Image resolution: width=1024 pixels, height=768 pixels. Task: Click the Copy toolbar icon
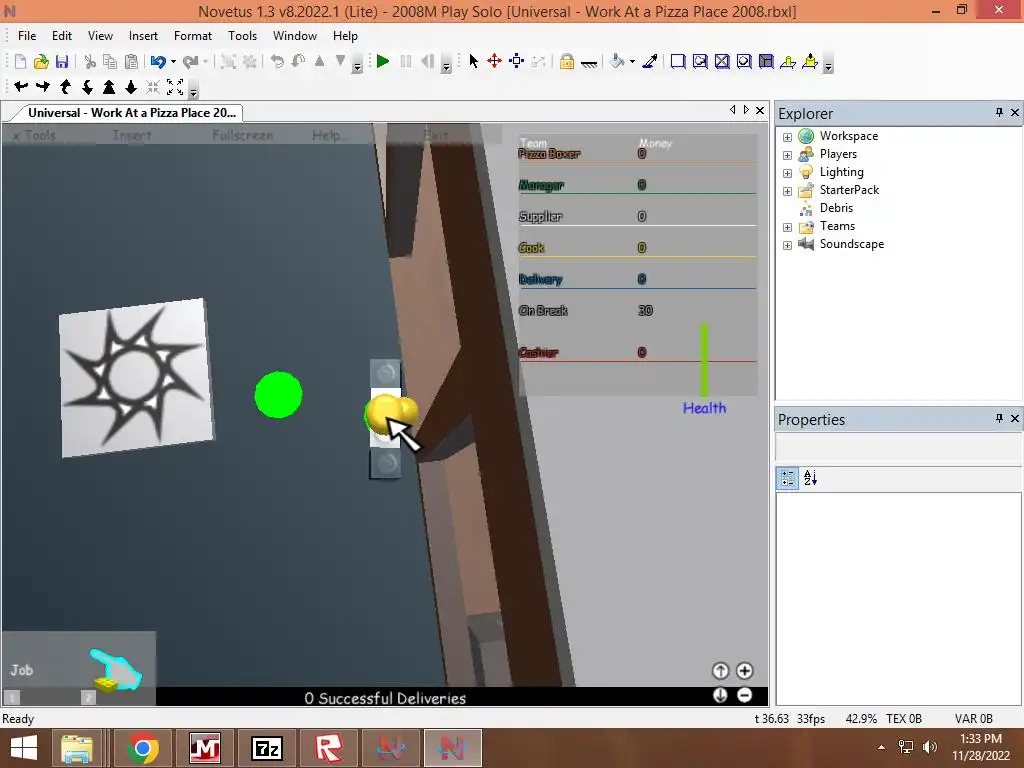click(x=110, y=61)
